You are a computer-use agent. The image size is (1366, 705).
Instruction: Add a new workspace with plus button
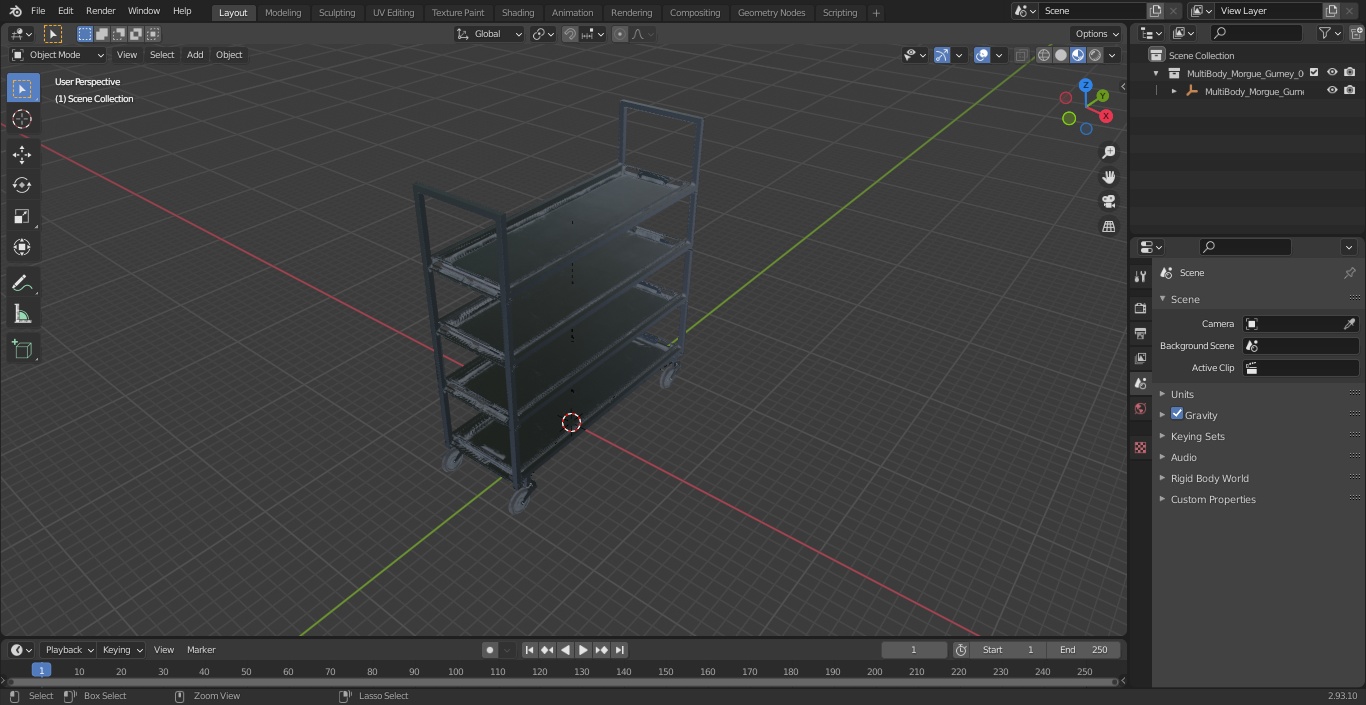click(x=876, y=13)
